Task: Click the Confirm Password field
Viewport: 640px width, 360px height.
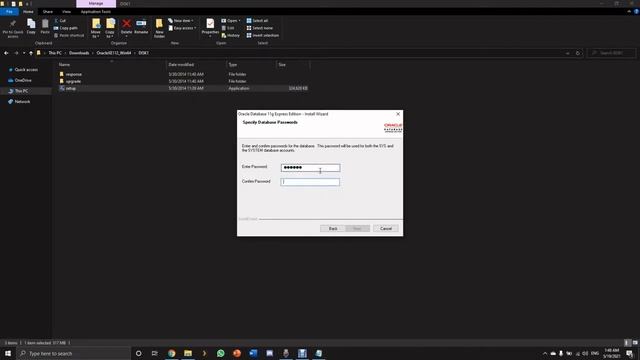Action: (x=310, y=182)
